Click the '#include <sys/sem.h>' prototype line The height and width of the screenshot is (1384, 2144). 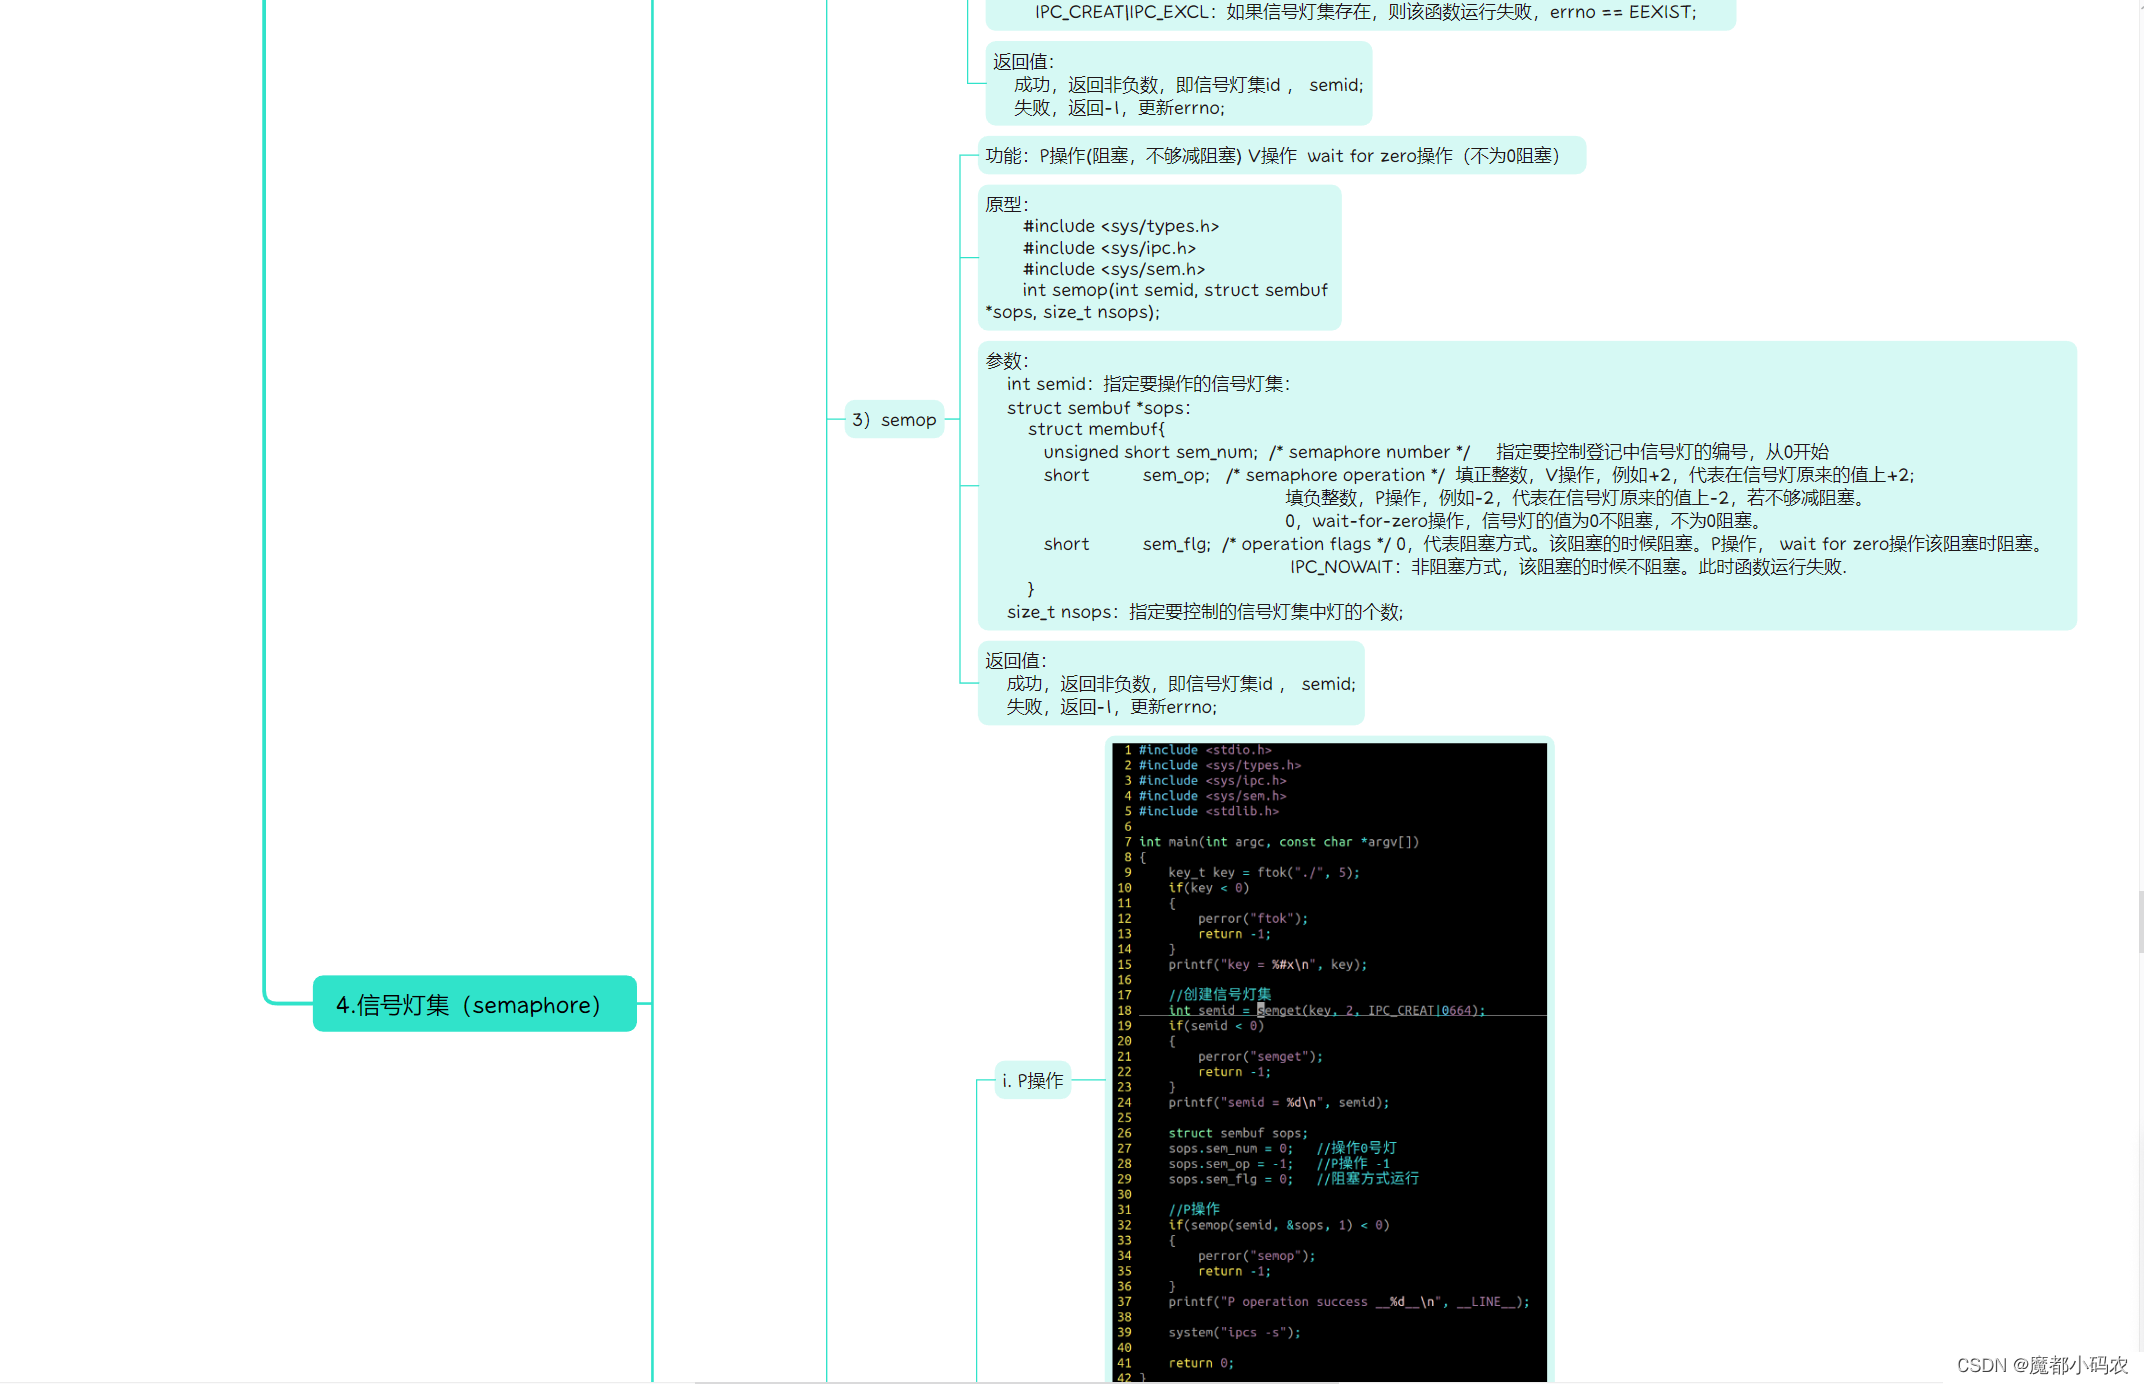[x=1114, y=269]
